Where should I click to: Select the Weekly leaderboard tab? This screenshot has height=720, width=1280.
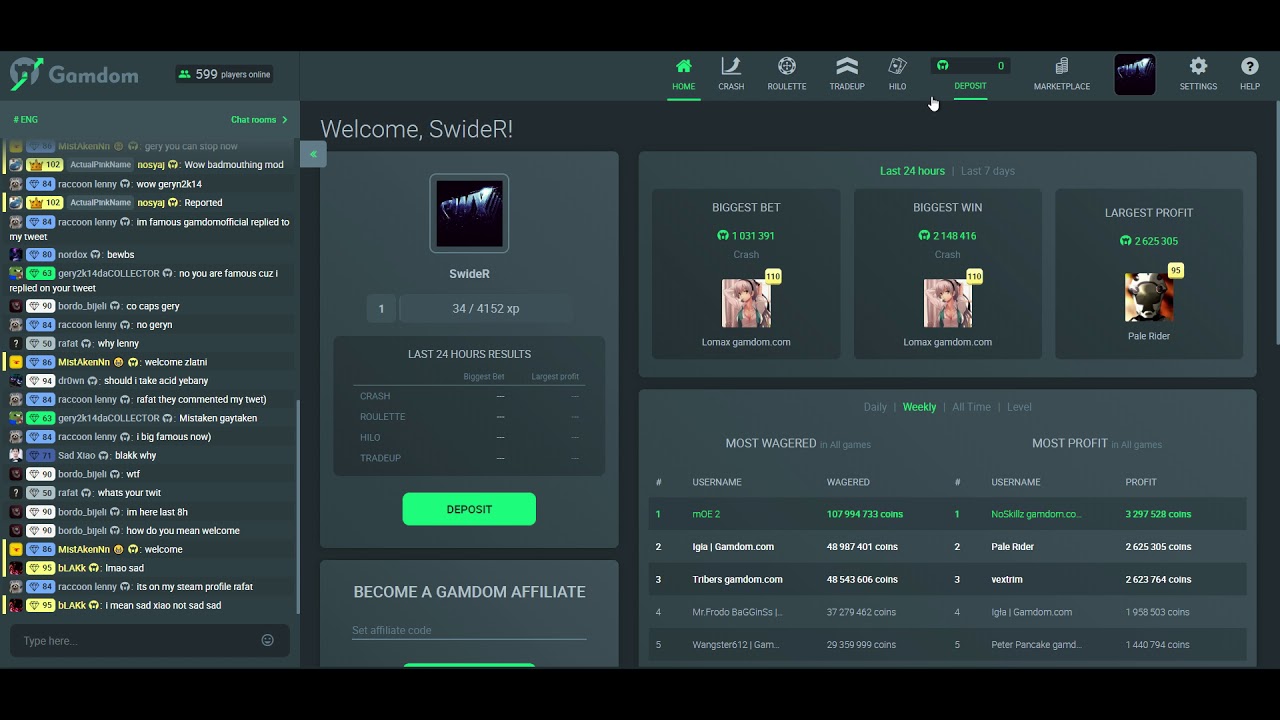919,407
